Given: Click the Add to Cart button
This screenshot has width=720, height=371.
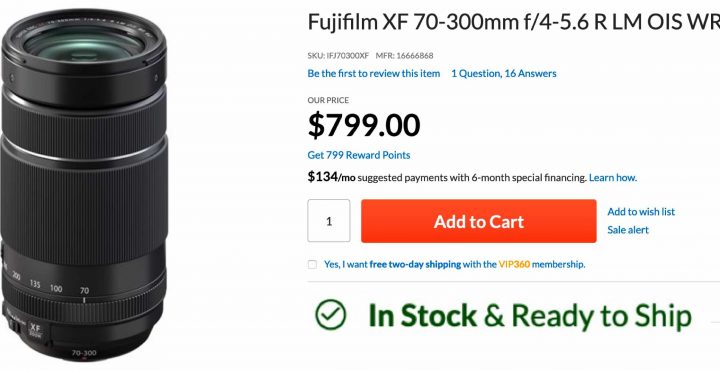Looking at the screenshot, I should pos(478,221).
